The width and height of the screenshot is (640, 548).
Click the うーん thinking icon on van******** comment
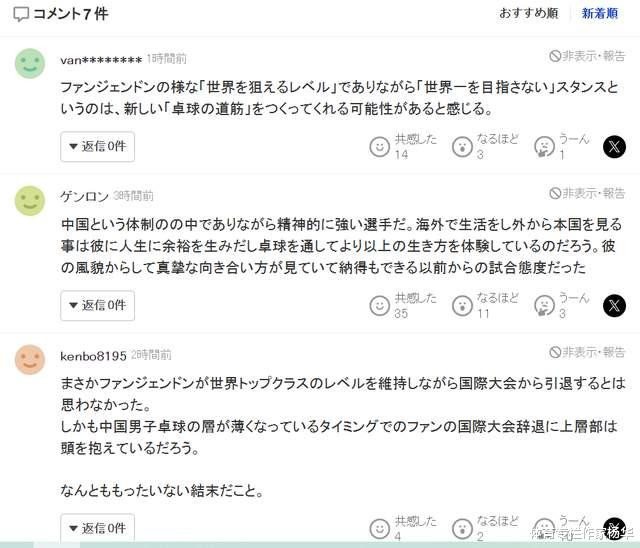544,146
